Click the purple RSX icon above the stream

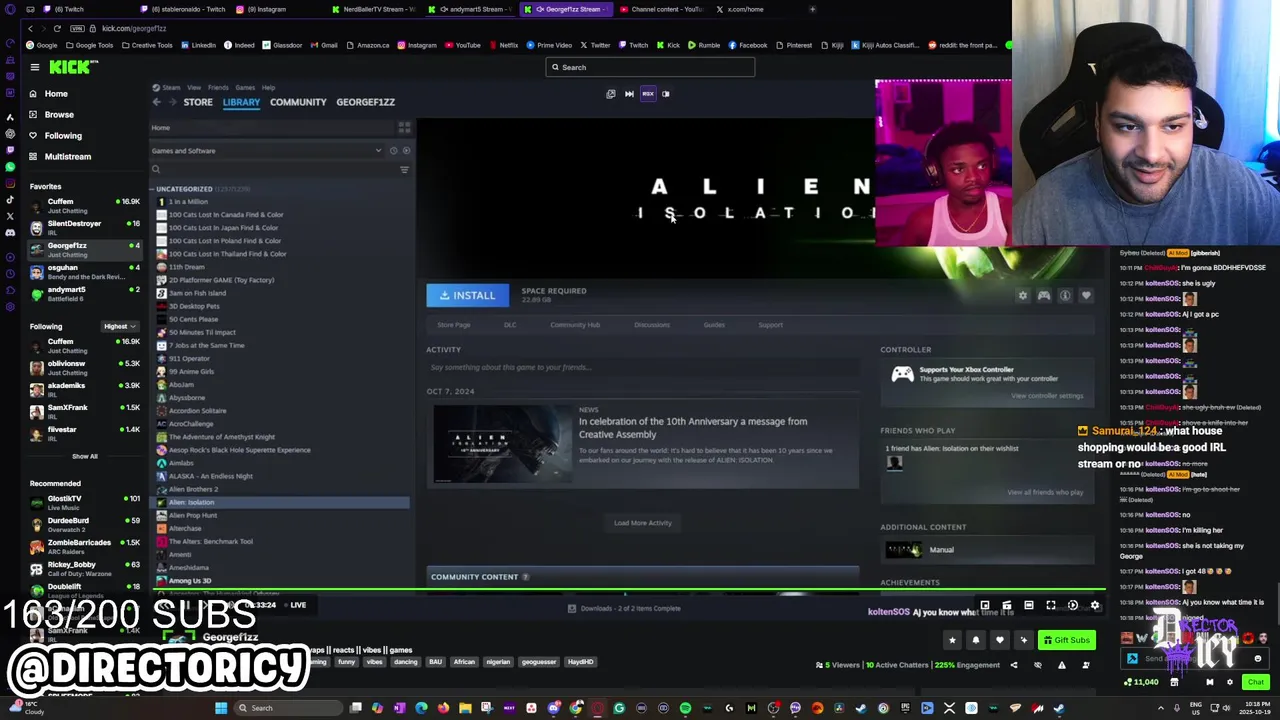coord(647,94)
